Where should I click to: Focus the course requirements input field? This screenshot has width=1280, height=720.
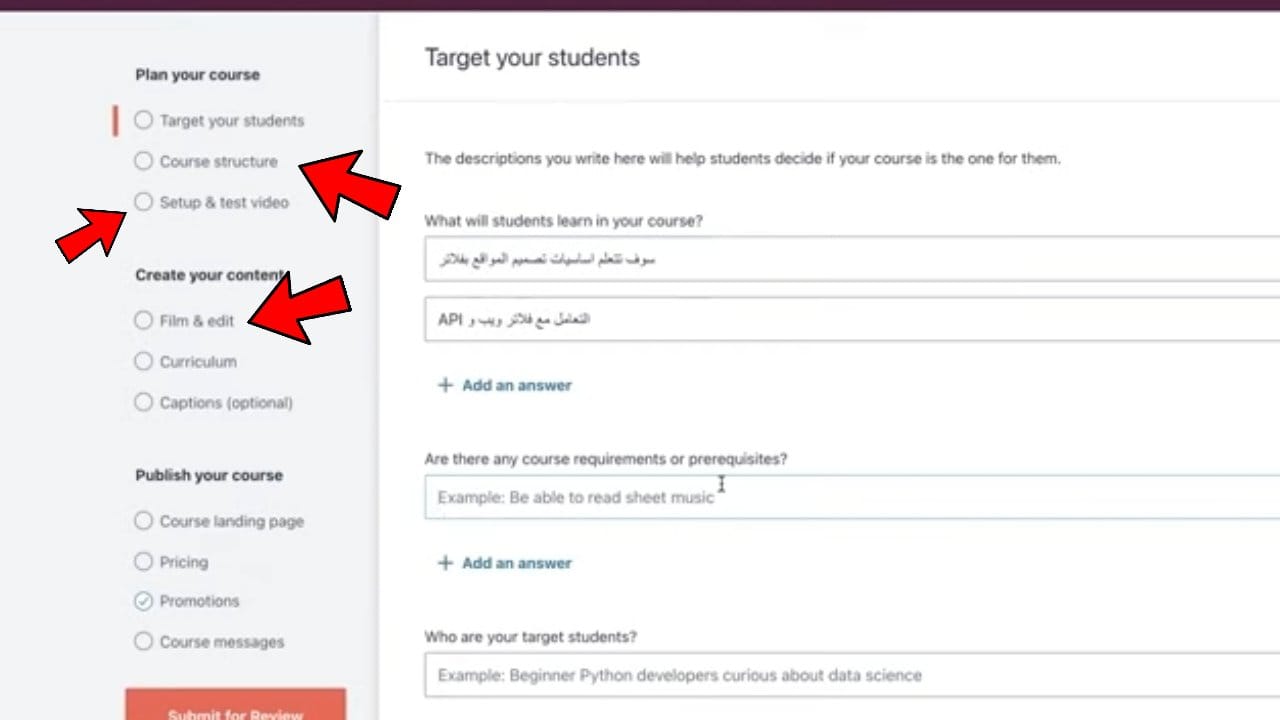click(x=850, y=497)
